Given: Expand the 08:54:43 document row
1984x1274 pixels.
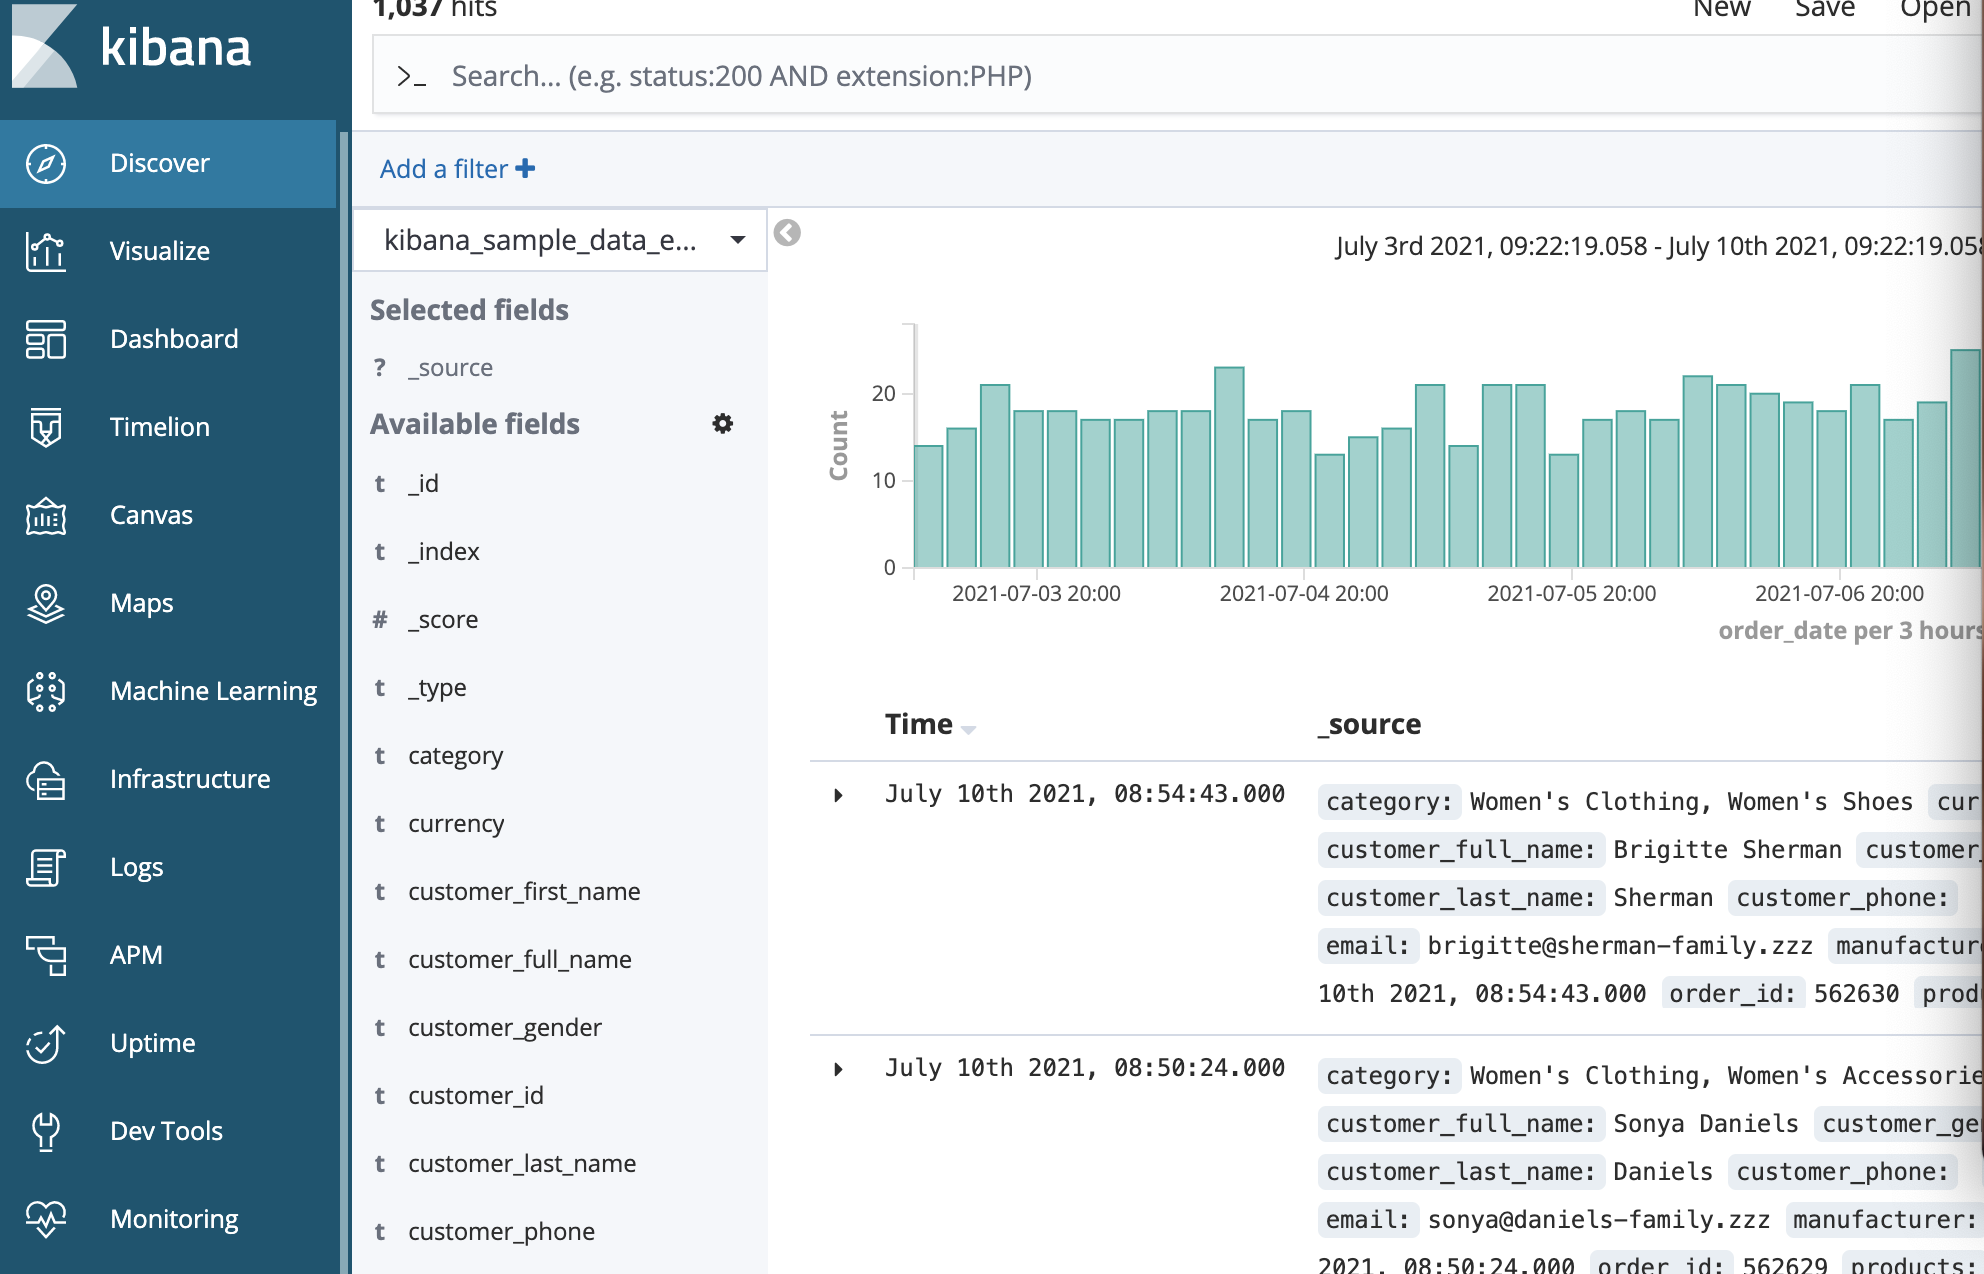Looking at the screenshot, I should 838,795.
